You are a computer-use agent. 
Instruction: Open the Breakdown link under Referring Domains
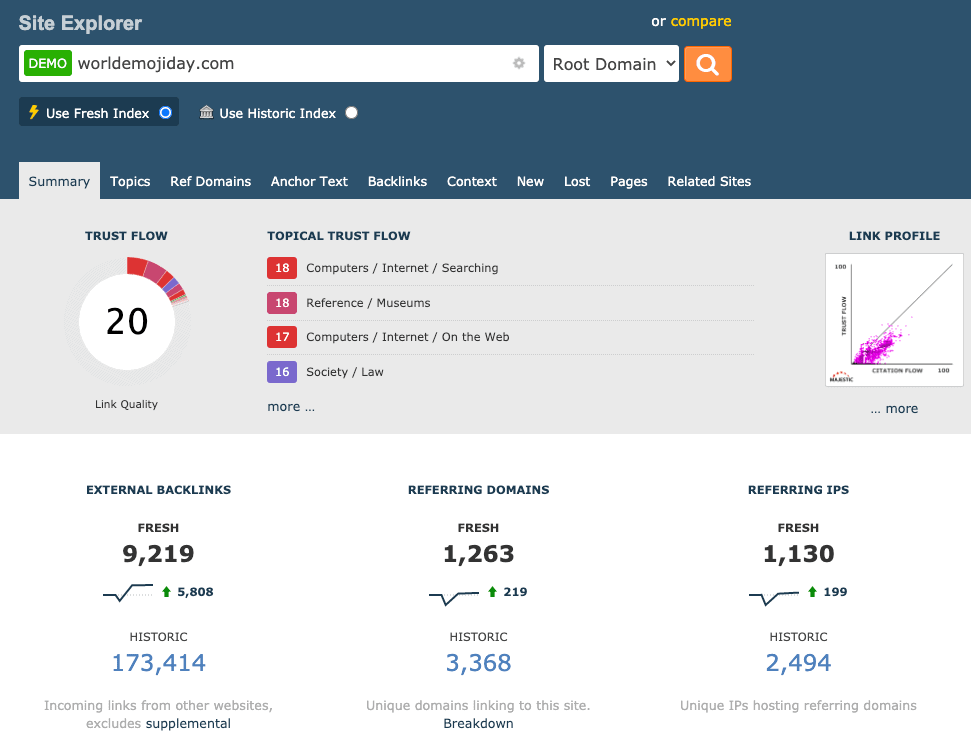coord(478,723)
